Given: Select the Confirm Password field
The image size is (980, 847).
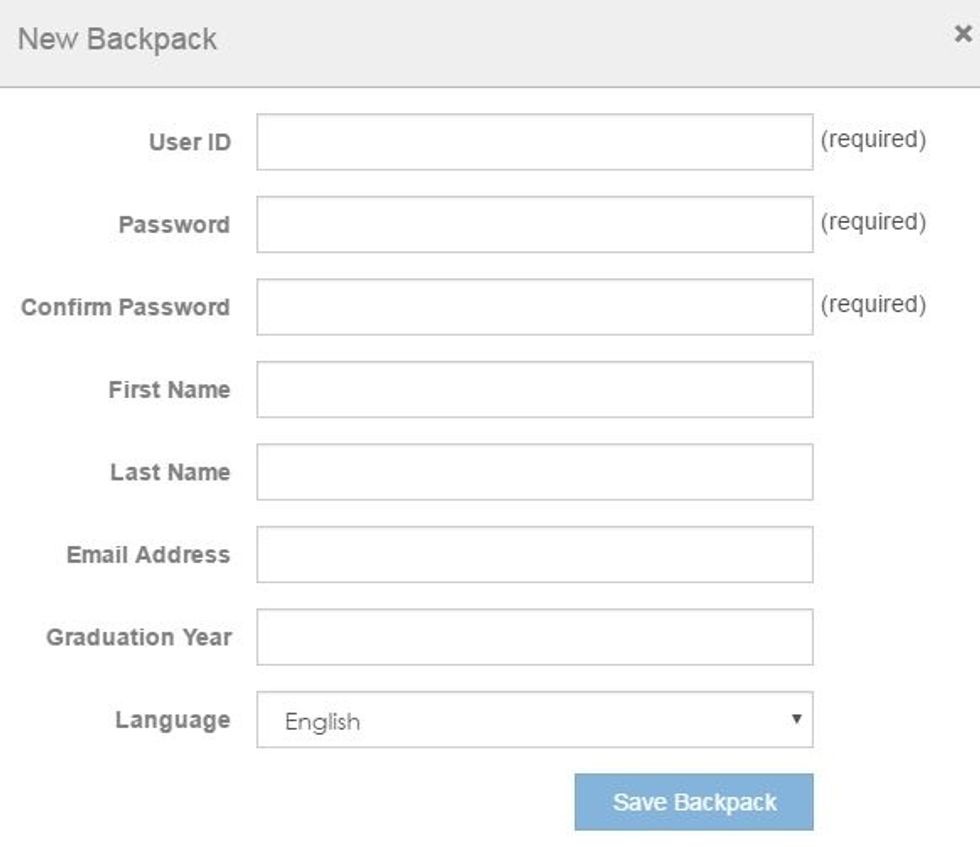Looking at the screenshot, I should pos(535,305).
